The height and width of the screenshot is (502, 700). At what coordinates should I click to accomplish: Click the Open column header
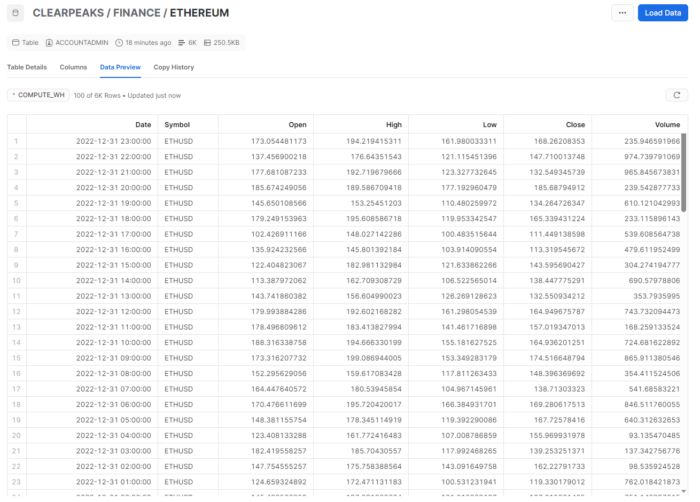pos(297,125)
